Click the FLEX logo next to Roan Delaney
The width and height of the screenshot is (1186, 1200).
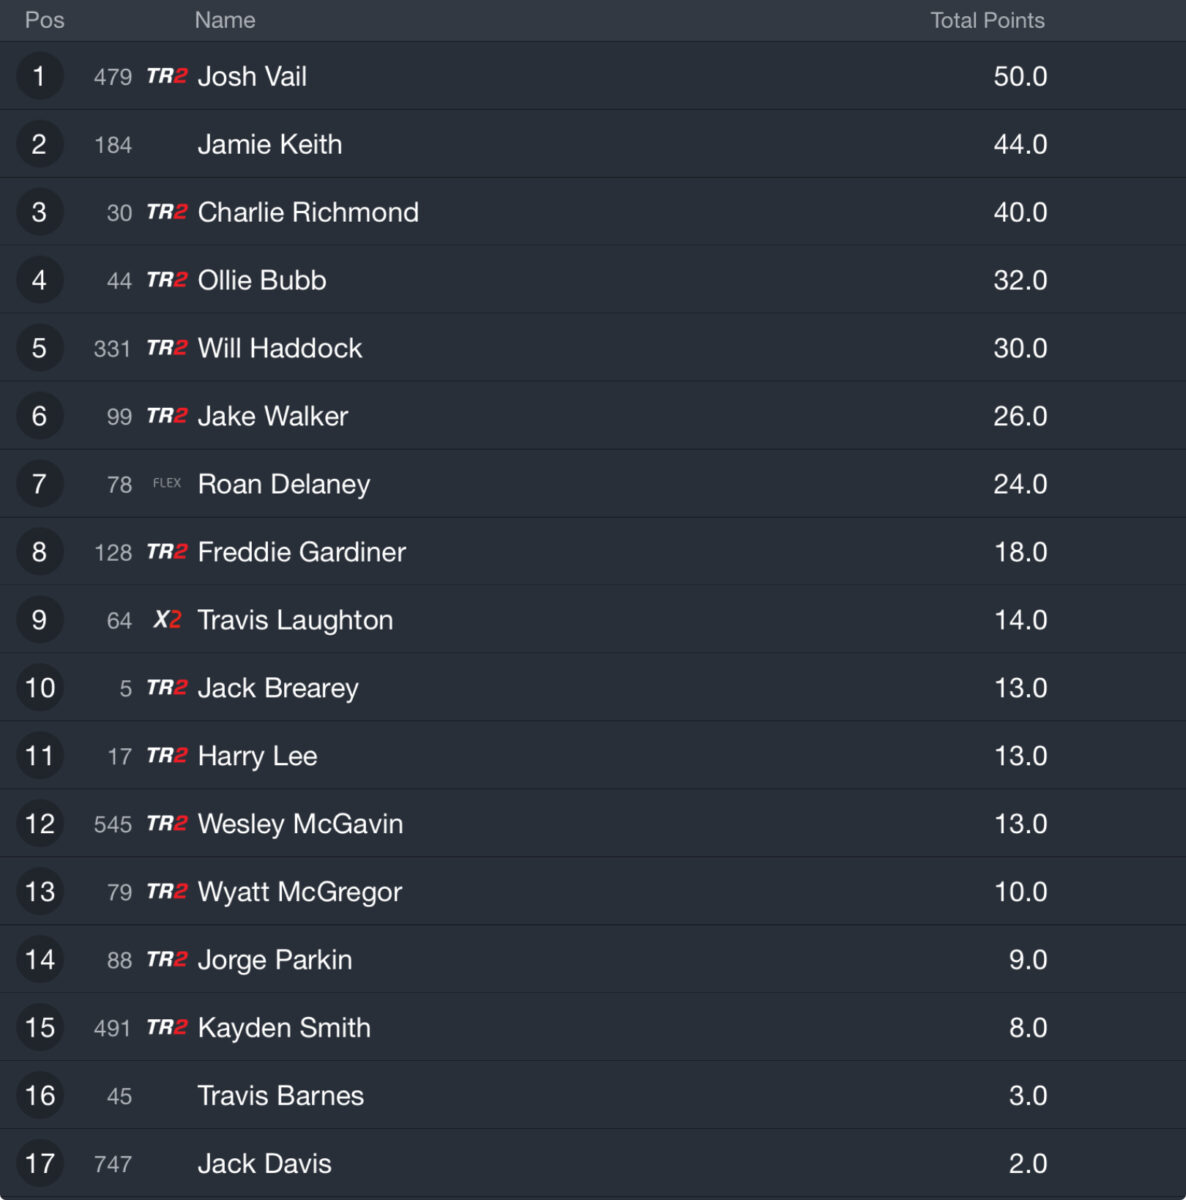167,483
